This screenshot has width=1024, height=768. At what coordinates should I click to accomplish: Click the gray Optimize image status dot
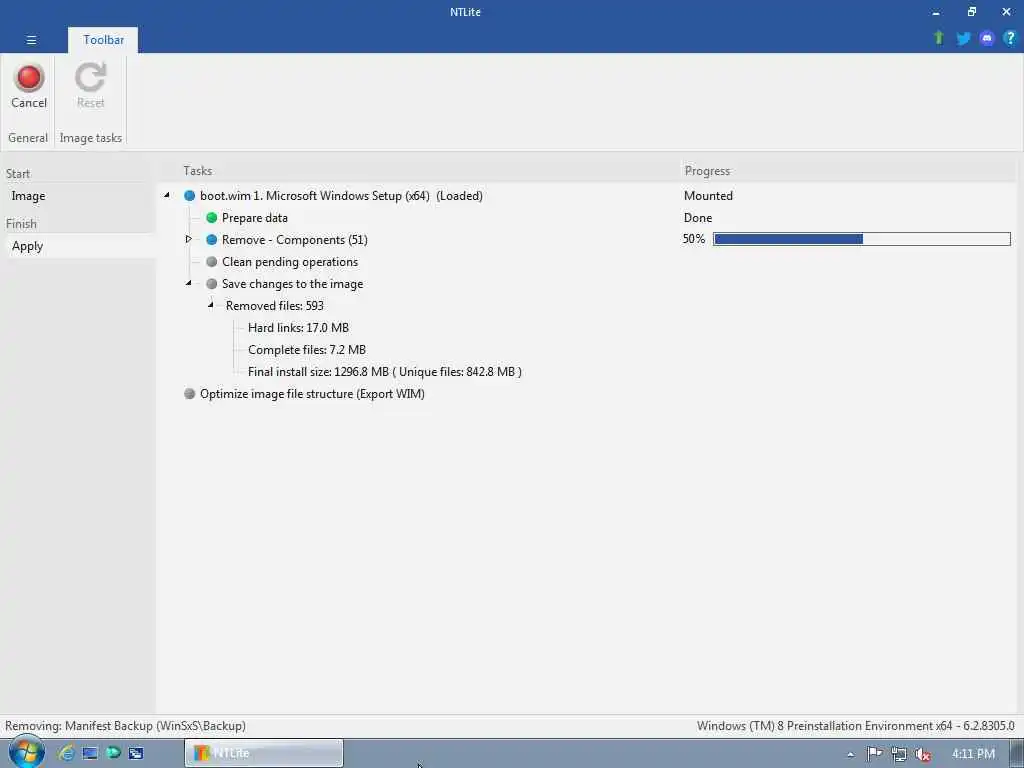click(x=189, y=394)
